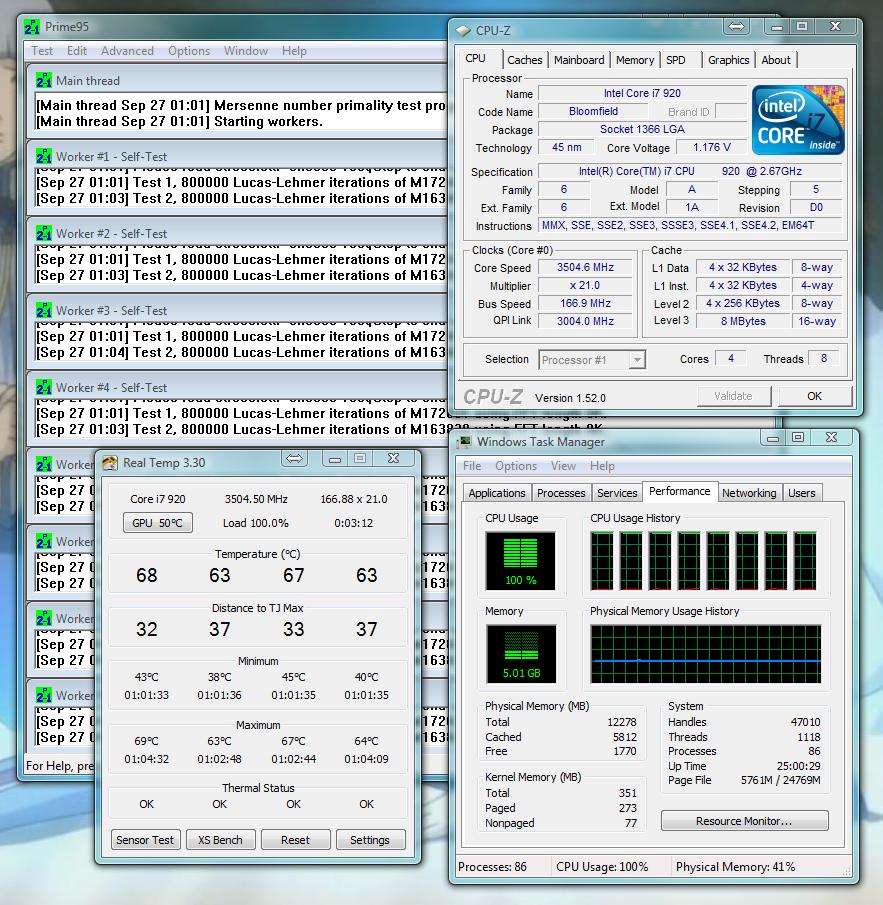Open the Advanced menu in Prime95
Viewport: 883px width, 905px height.
[127, 51]
